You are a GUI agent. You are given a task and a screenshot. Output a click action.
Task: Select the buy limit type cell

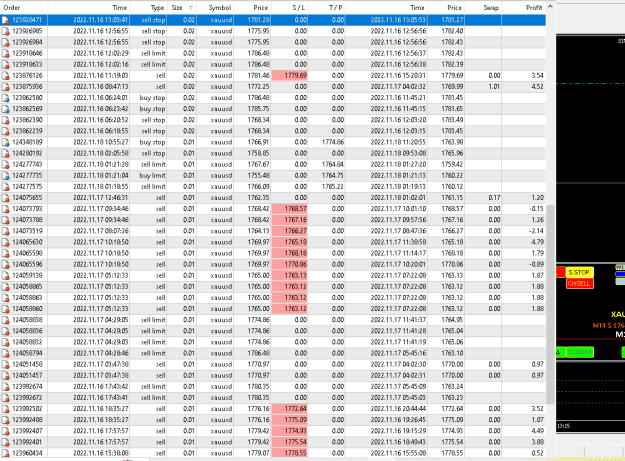click(x=152, y=176)
